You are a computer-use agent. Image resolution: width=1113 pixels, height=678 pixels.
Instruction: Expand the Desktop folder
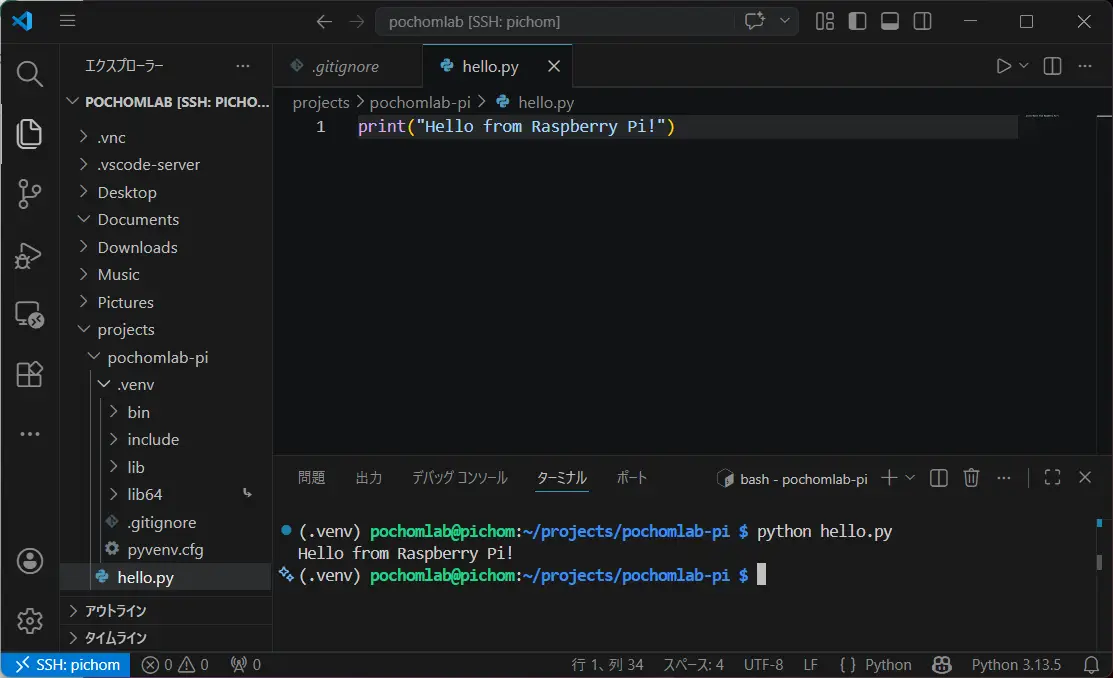[165, 192]
